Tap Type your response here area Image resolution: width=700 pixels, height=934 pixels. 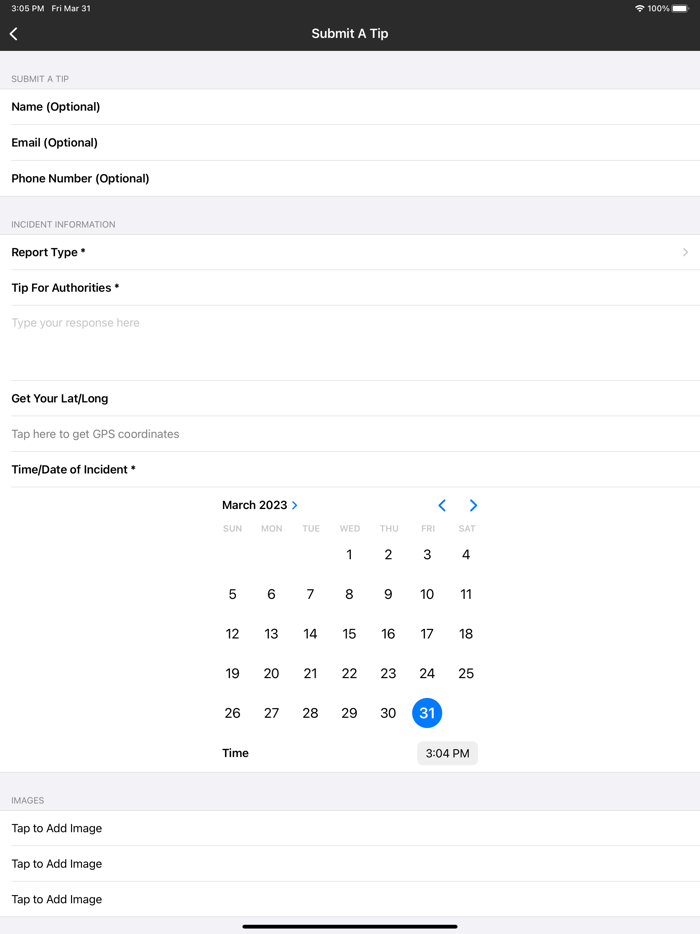click(350, 343)
